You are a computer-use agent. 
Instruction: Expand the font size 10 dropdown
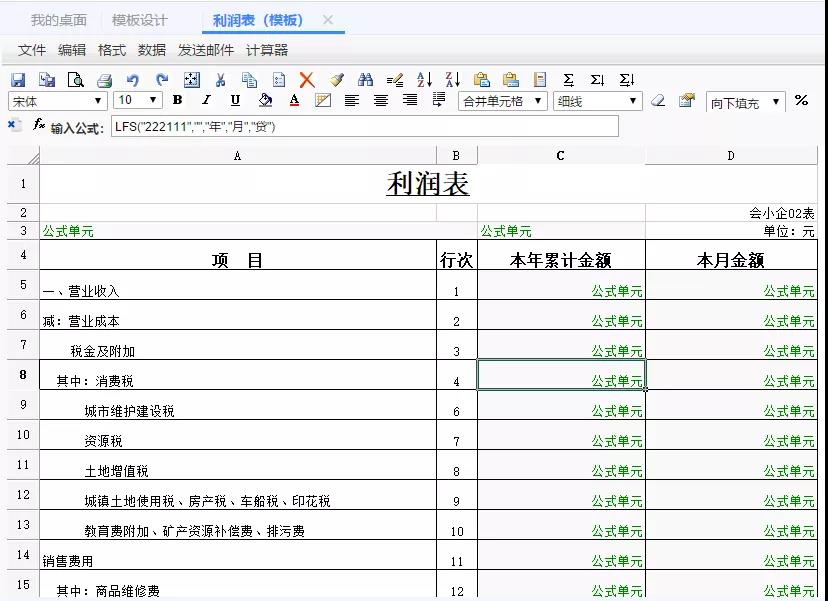coord(153,100)
